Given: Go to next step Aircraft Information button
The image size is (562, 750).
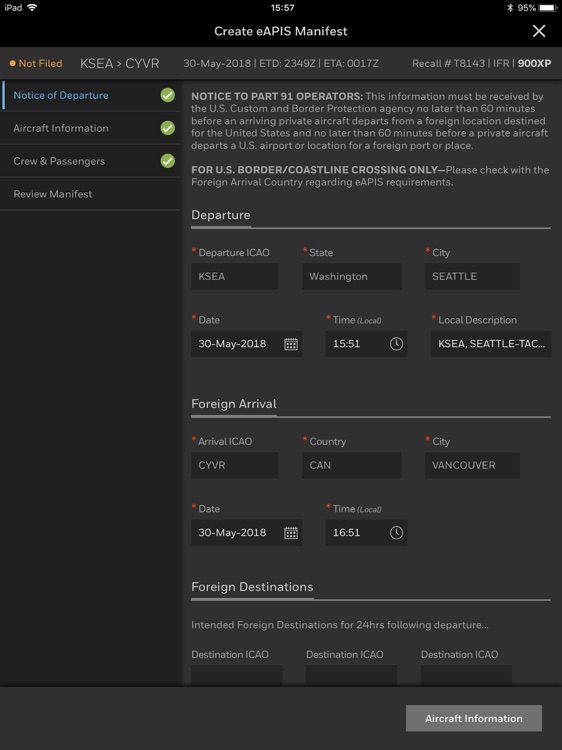Looking at the screenshot, I should [474, 718].
